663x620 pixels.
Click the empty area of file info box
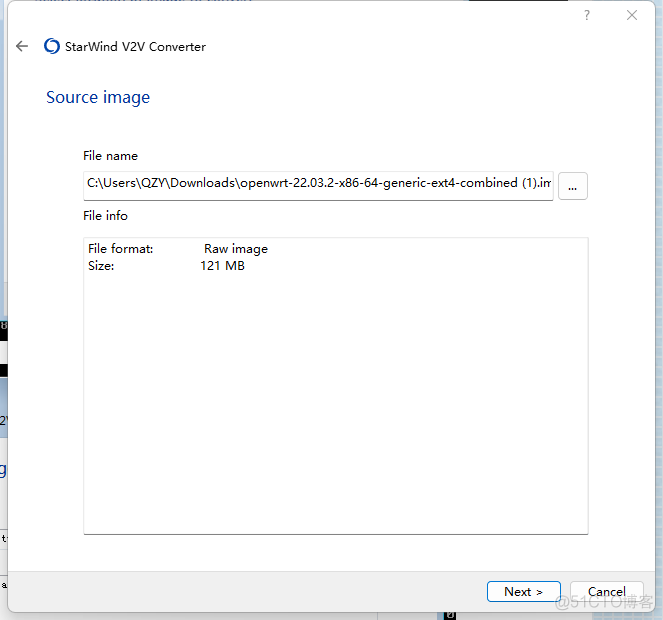335,400
